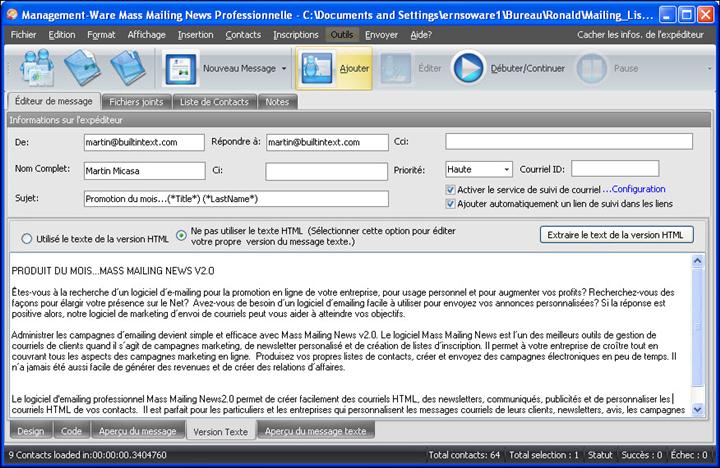
Task: Close the Mass Mailing News window
Action: [705, 15]
